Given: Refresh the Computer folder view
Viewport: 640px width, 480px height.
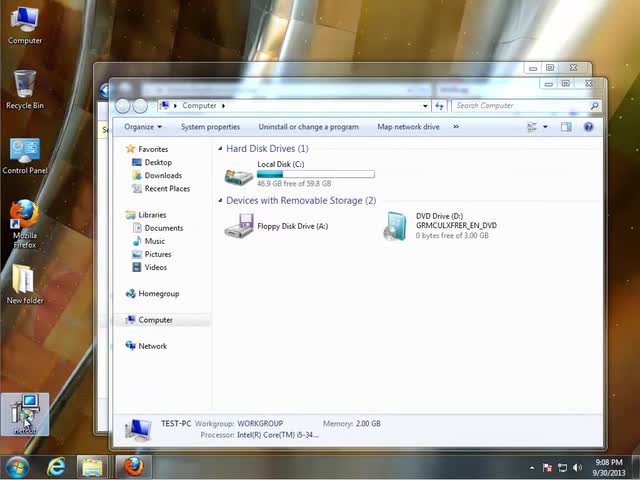Looking at the screenshot, I should (x=440, y=106).
